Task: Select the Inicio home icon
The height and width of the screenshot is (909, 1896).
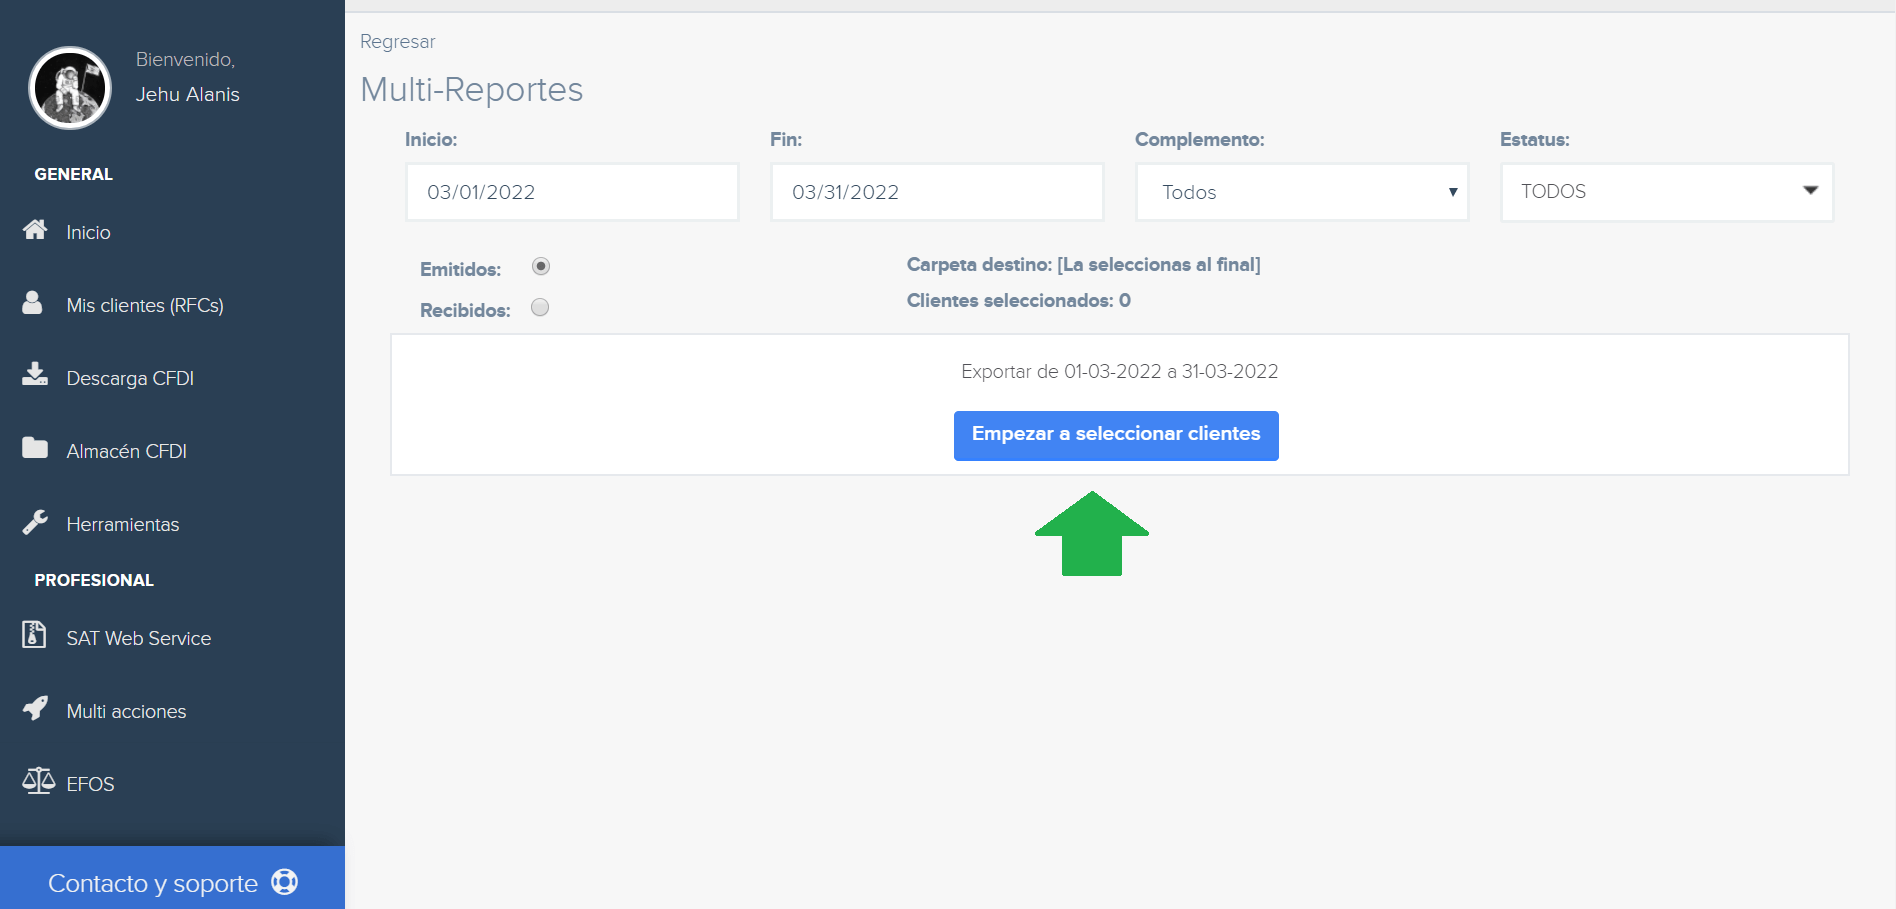Action: click(x=34, y=230)
